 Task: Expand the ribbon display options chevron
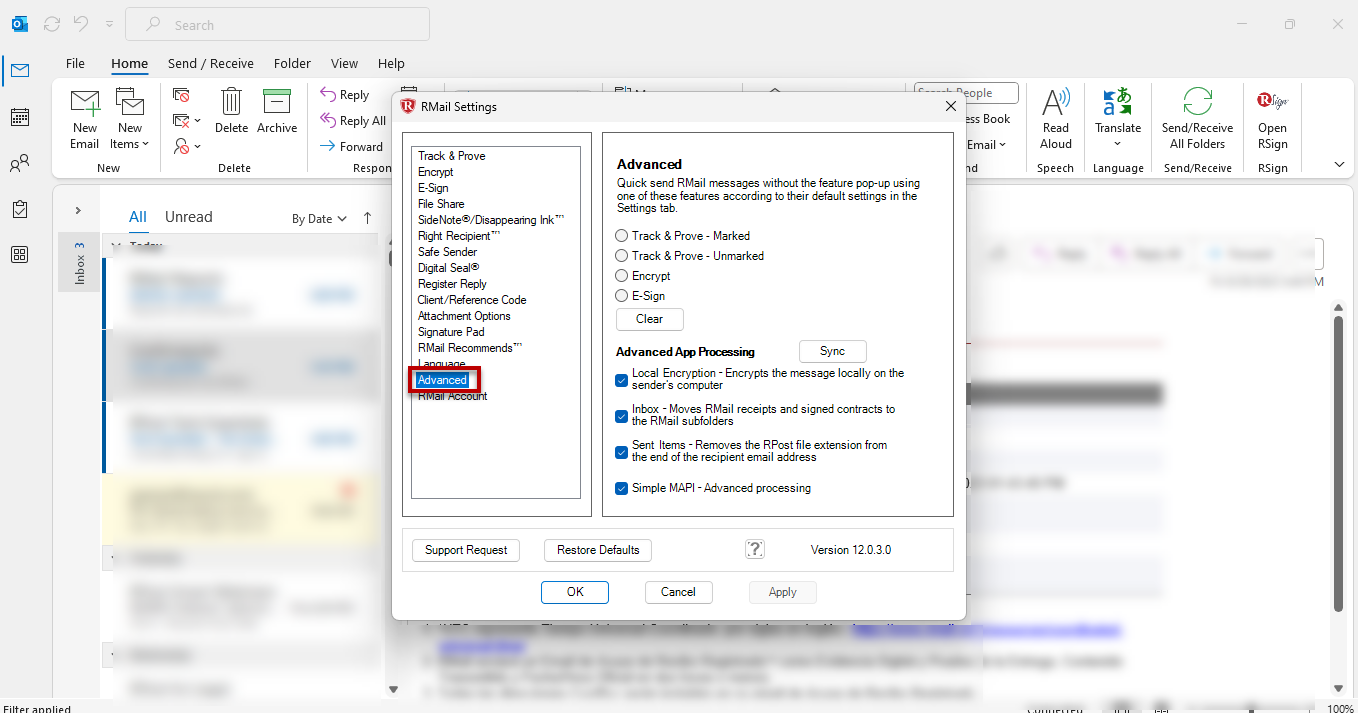(x=1339, y=165)
